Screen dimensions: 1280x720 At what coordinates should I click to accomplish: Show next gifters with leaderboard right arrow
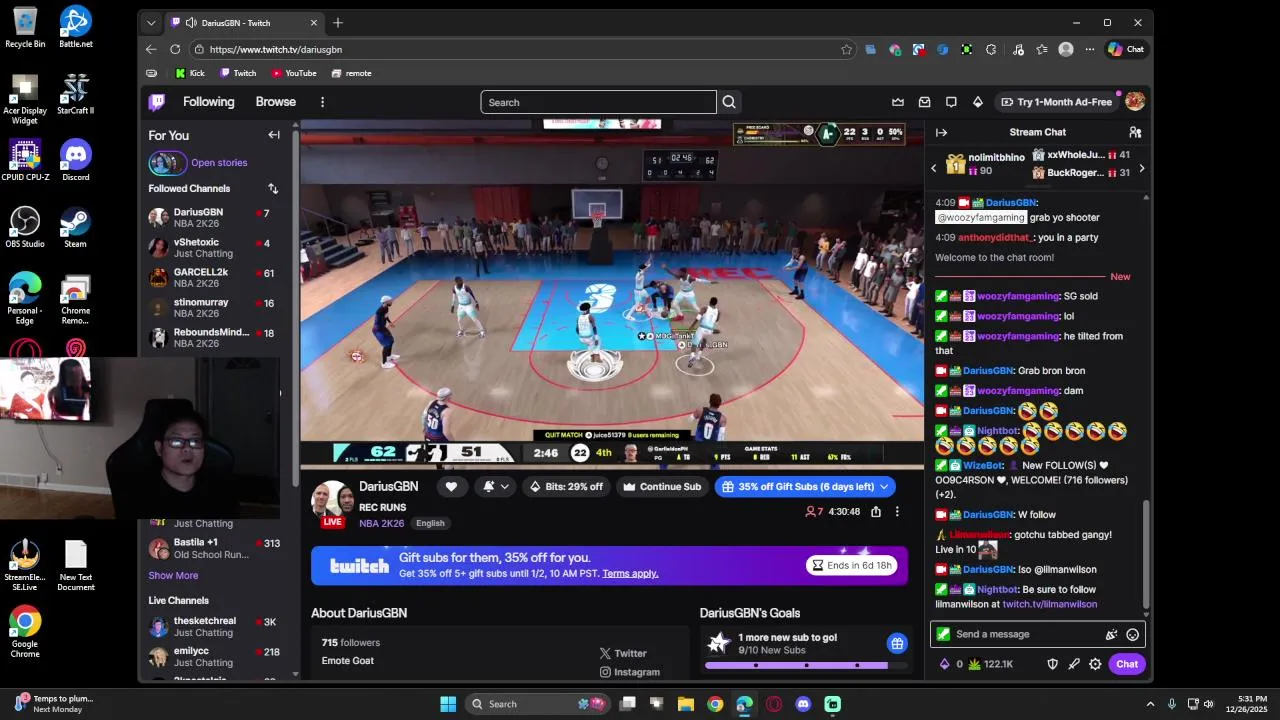click(x=1141, y=168)
